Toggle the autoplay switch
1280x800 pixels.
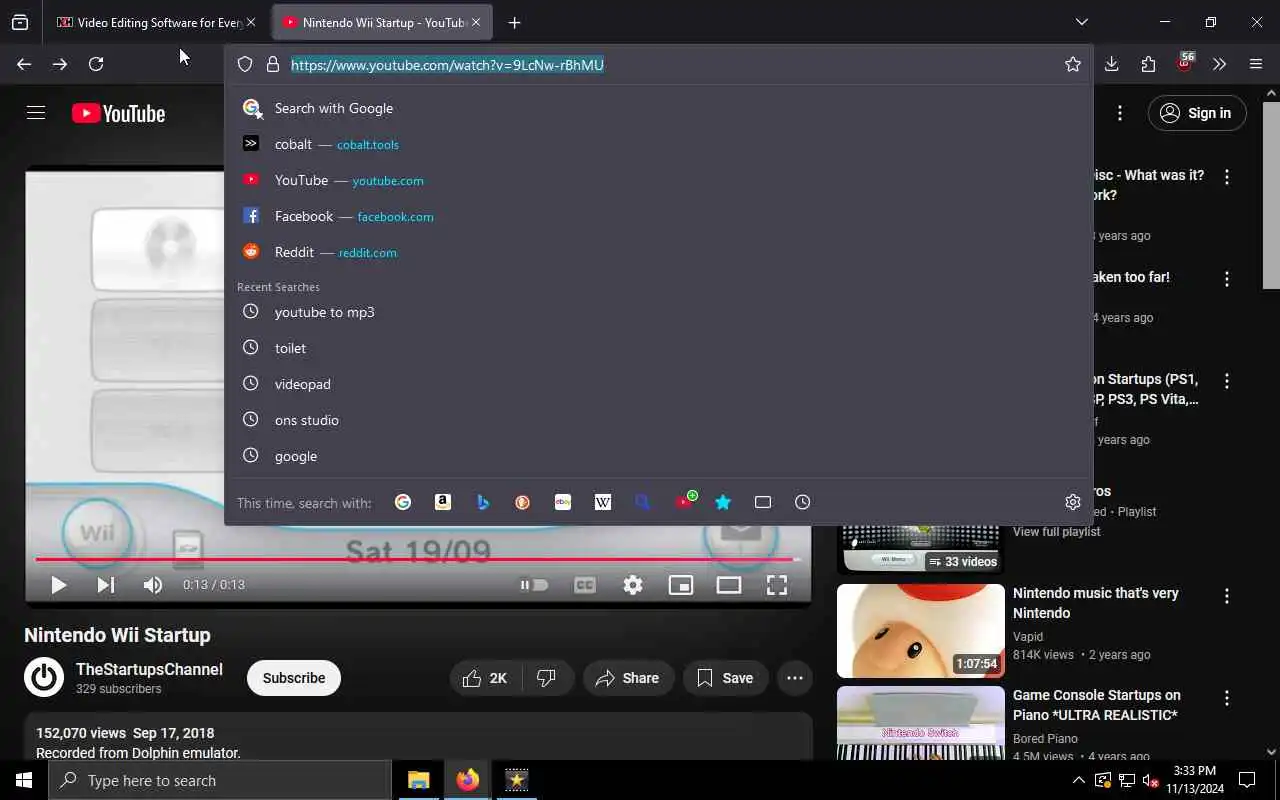[534, 585]
